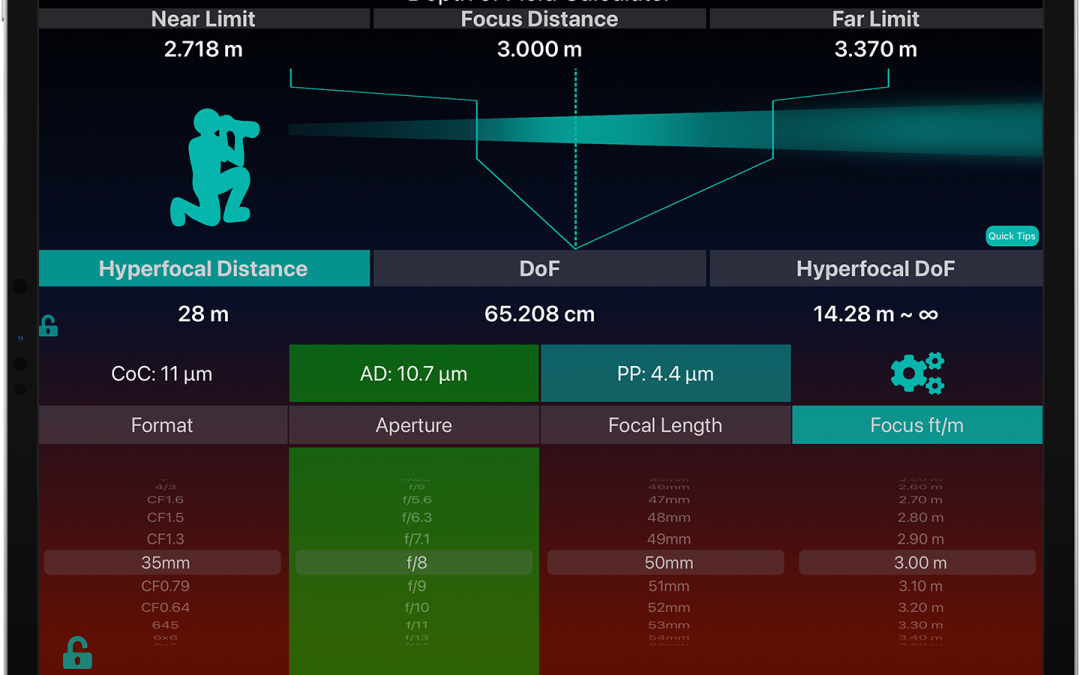Open settings via the gears icon

(917, 373)
